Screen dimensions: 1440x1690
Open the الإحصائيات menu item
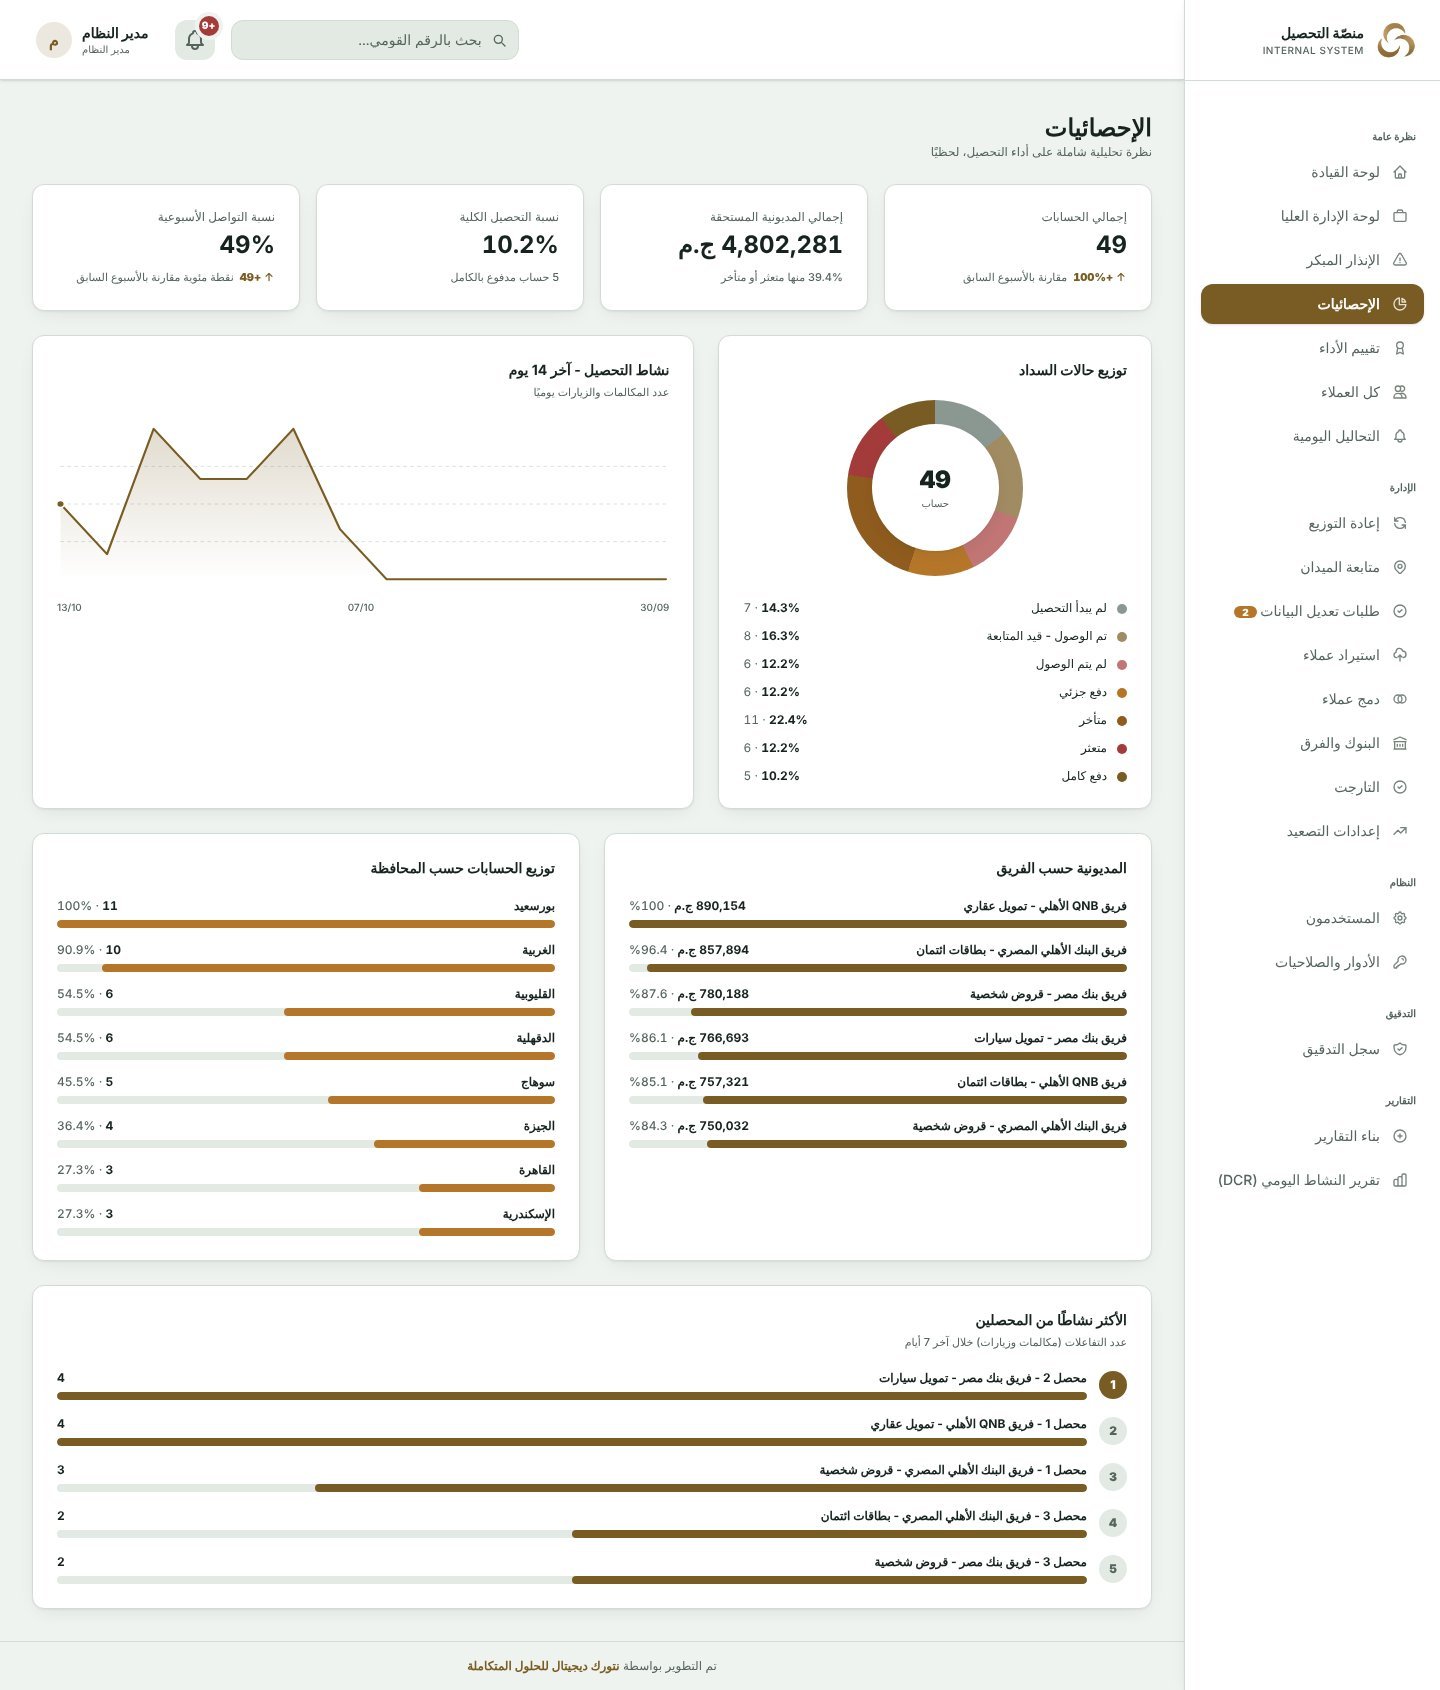pos(1312,304)
